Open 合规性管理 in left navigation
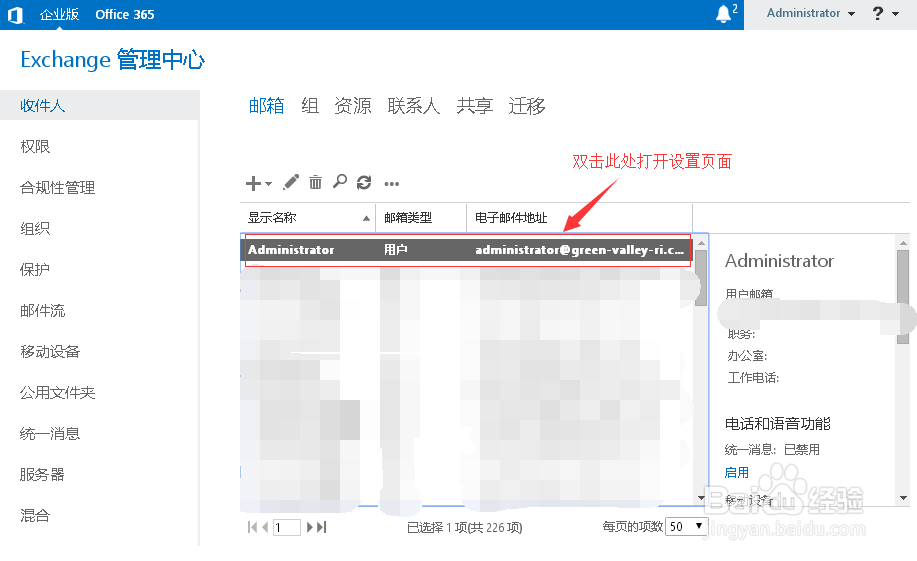Screen dimensions: 917x561 coord(57,187)
